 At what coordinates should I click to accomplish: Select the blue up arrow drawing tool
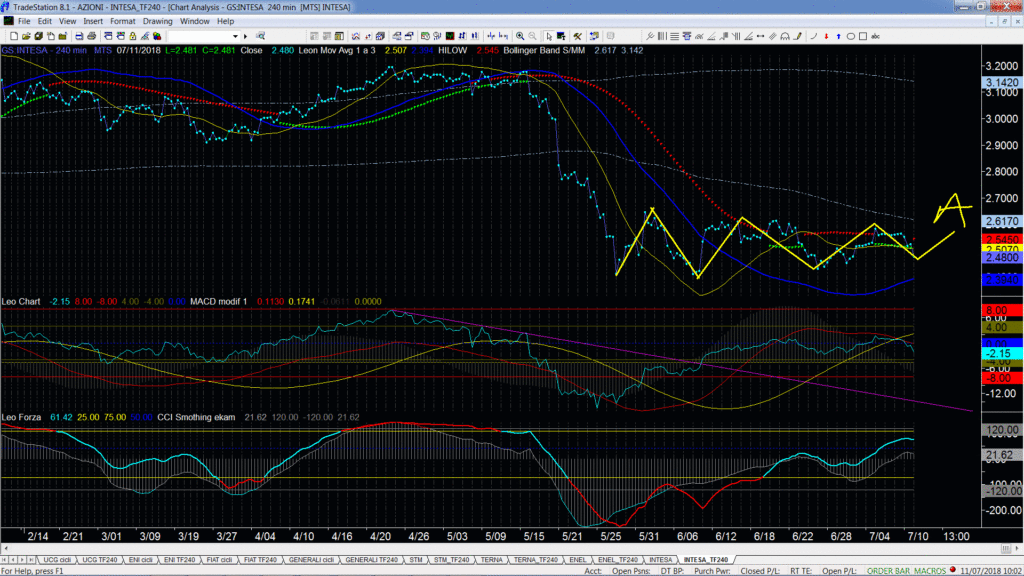(x=839, y=36)
